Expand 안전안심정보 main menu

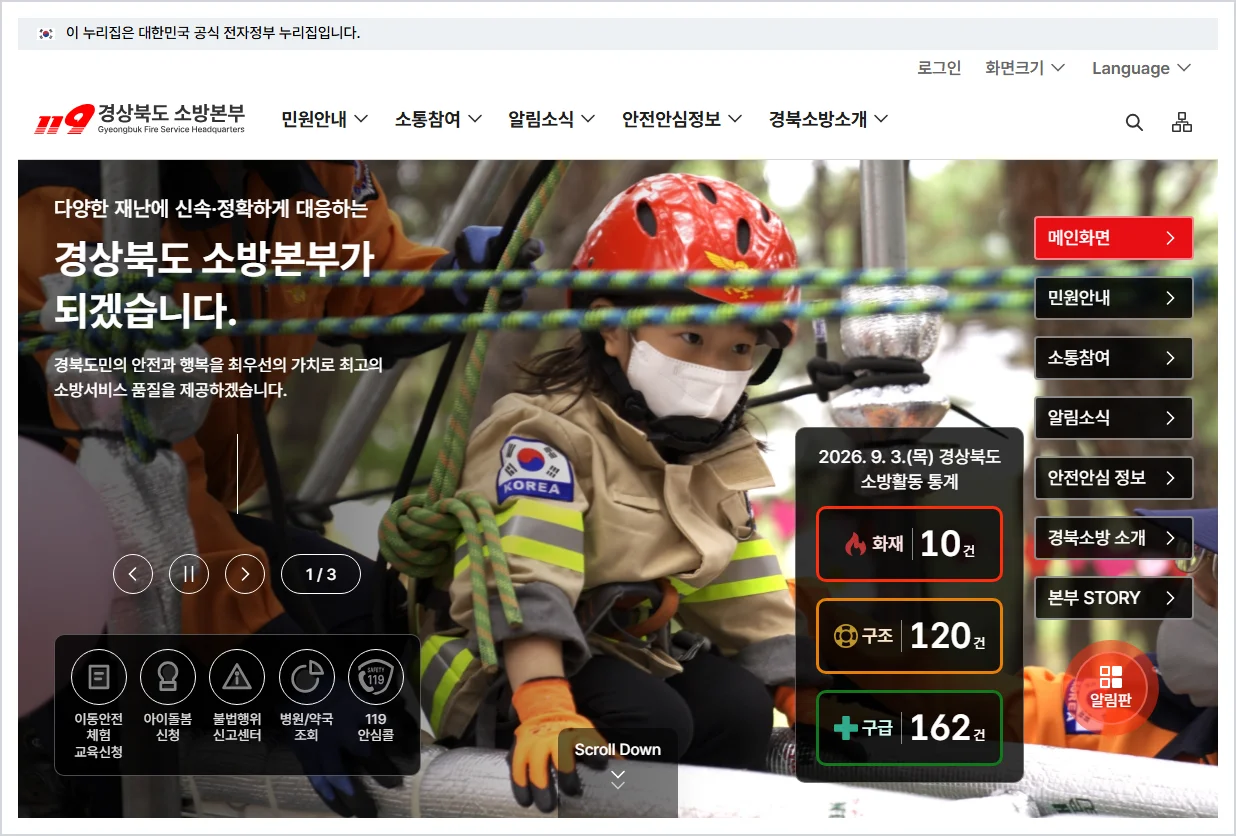pos(682,119)
